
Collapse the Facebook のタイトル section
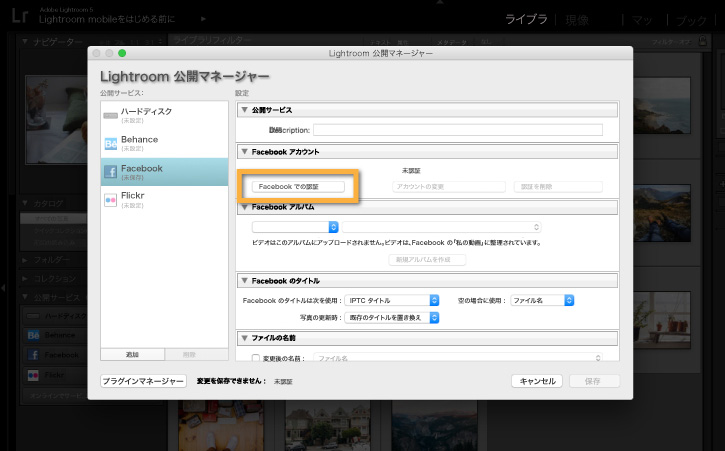coord(245,281)
